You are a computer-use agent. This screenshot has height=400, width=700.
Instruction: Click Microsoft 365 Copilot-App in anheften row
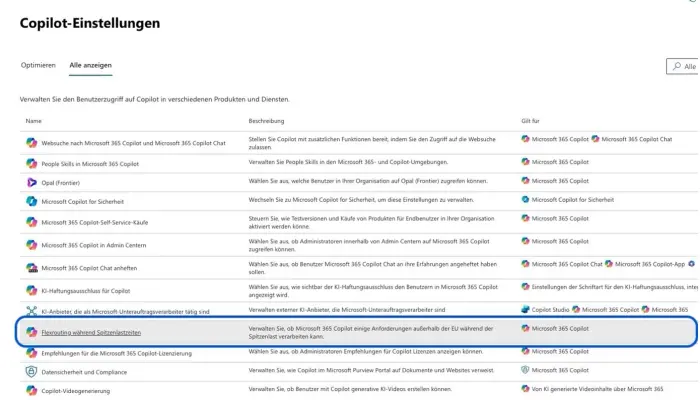click(x=650, y=264)
